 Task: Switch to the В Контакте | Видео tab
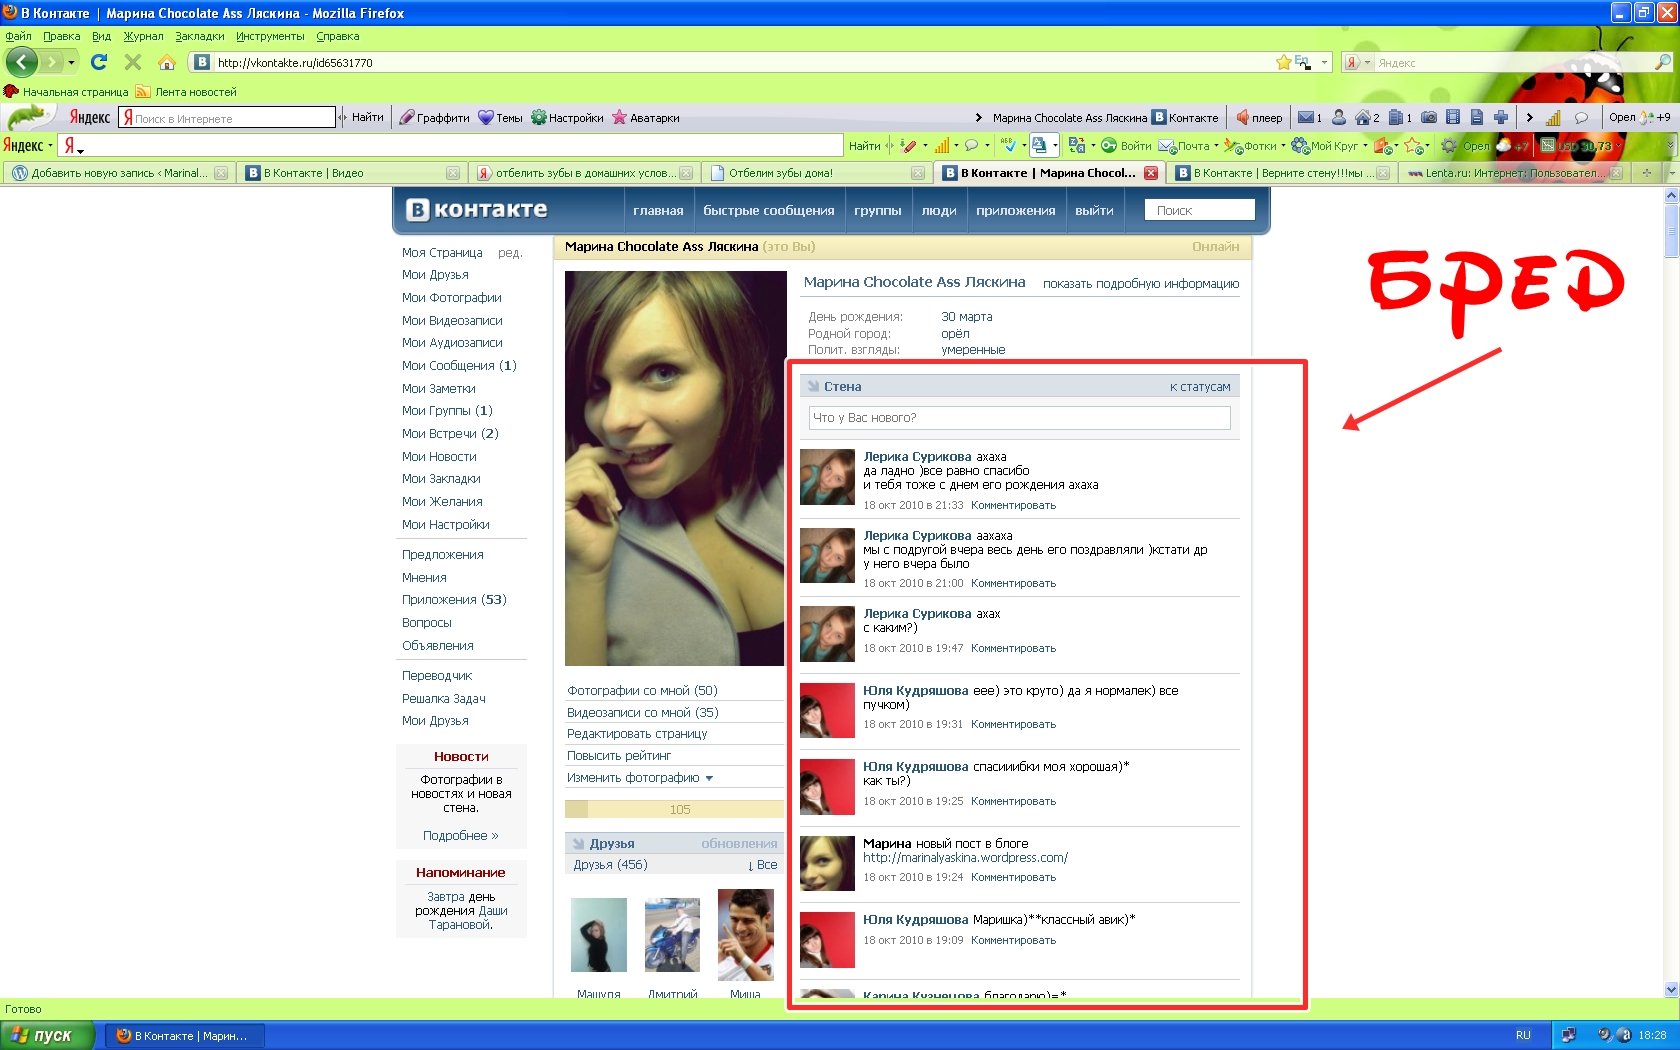click(350, 173)
